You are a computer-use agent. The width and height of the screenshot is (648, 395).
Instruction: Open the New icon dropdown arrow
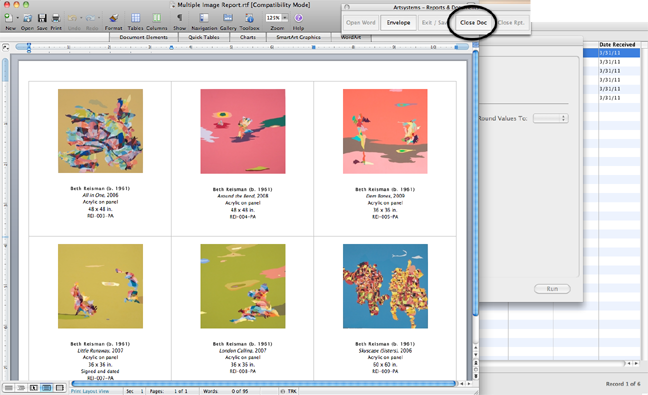pyautogui.click(x=17, y=18)
